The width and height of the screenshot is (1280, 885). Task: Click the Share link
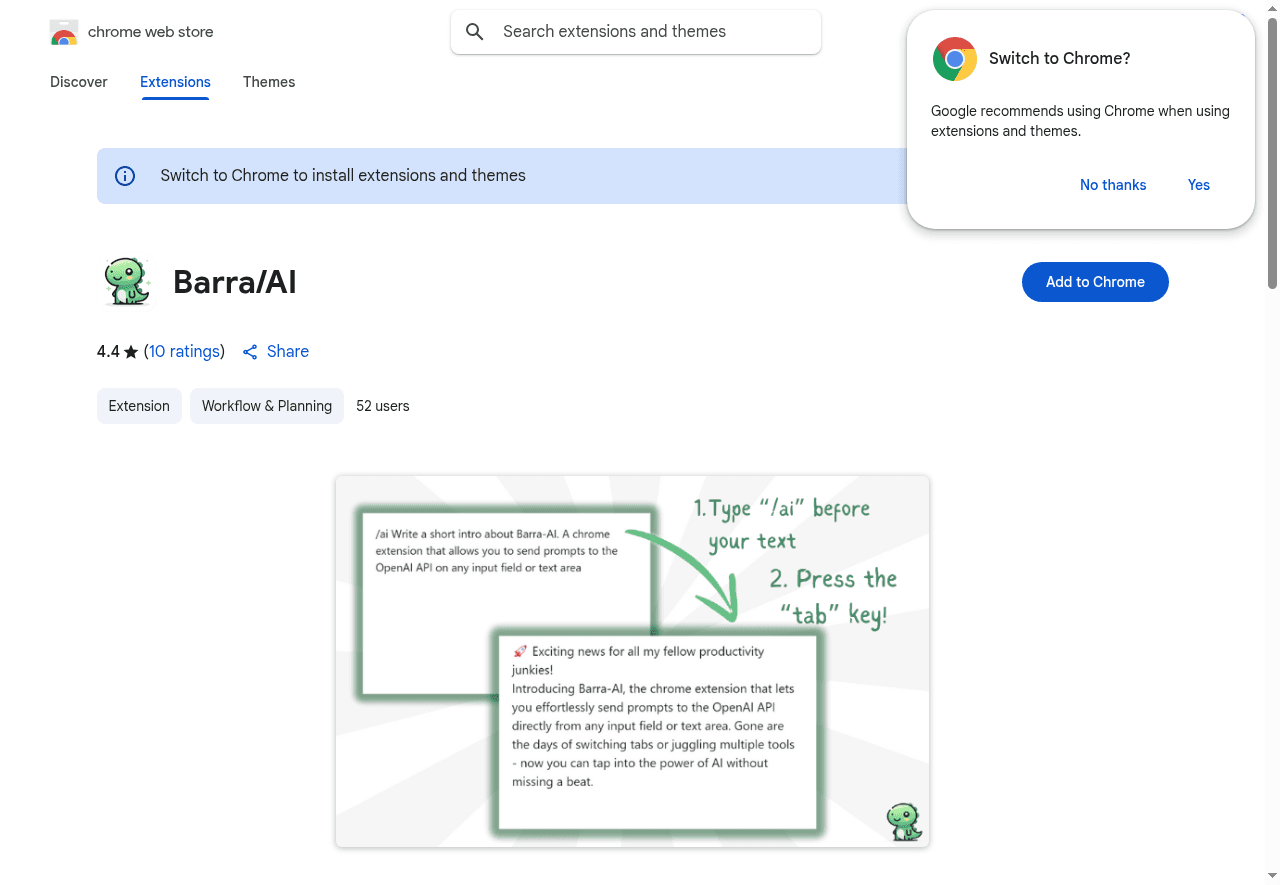pos(287,352)
